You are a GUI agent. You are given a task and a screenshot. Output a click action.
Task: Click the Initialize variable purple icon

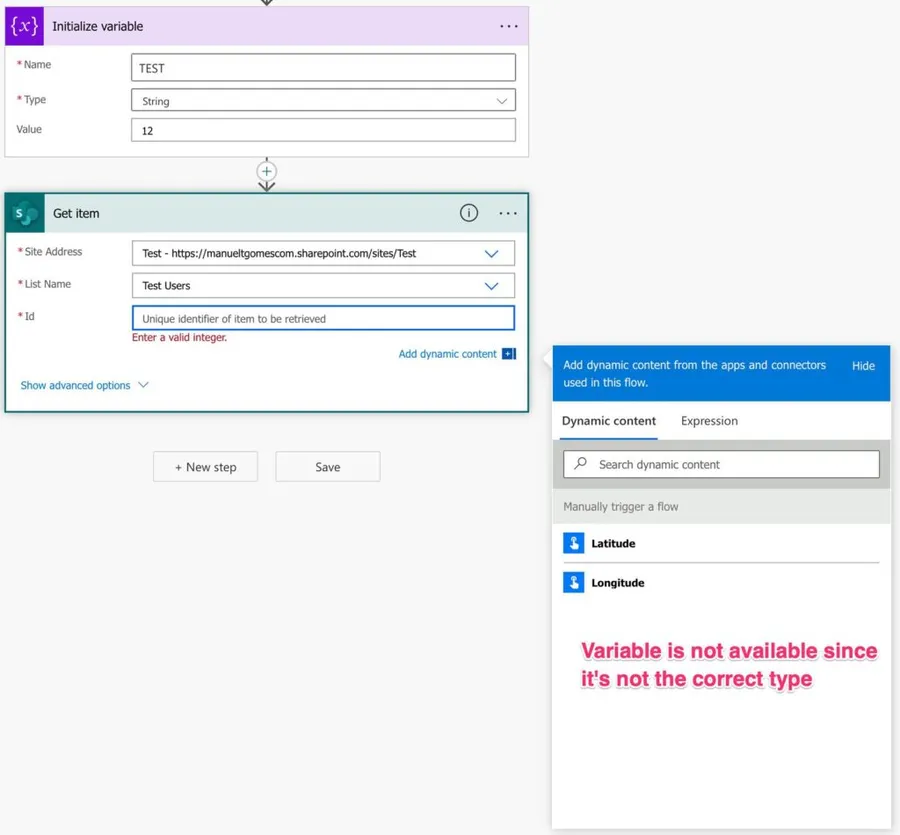[24, 26]
